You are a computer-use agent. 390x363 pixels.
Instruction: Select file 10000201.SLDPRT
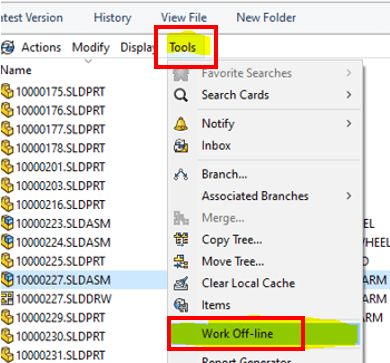(60, 167)
